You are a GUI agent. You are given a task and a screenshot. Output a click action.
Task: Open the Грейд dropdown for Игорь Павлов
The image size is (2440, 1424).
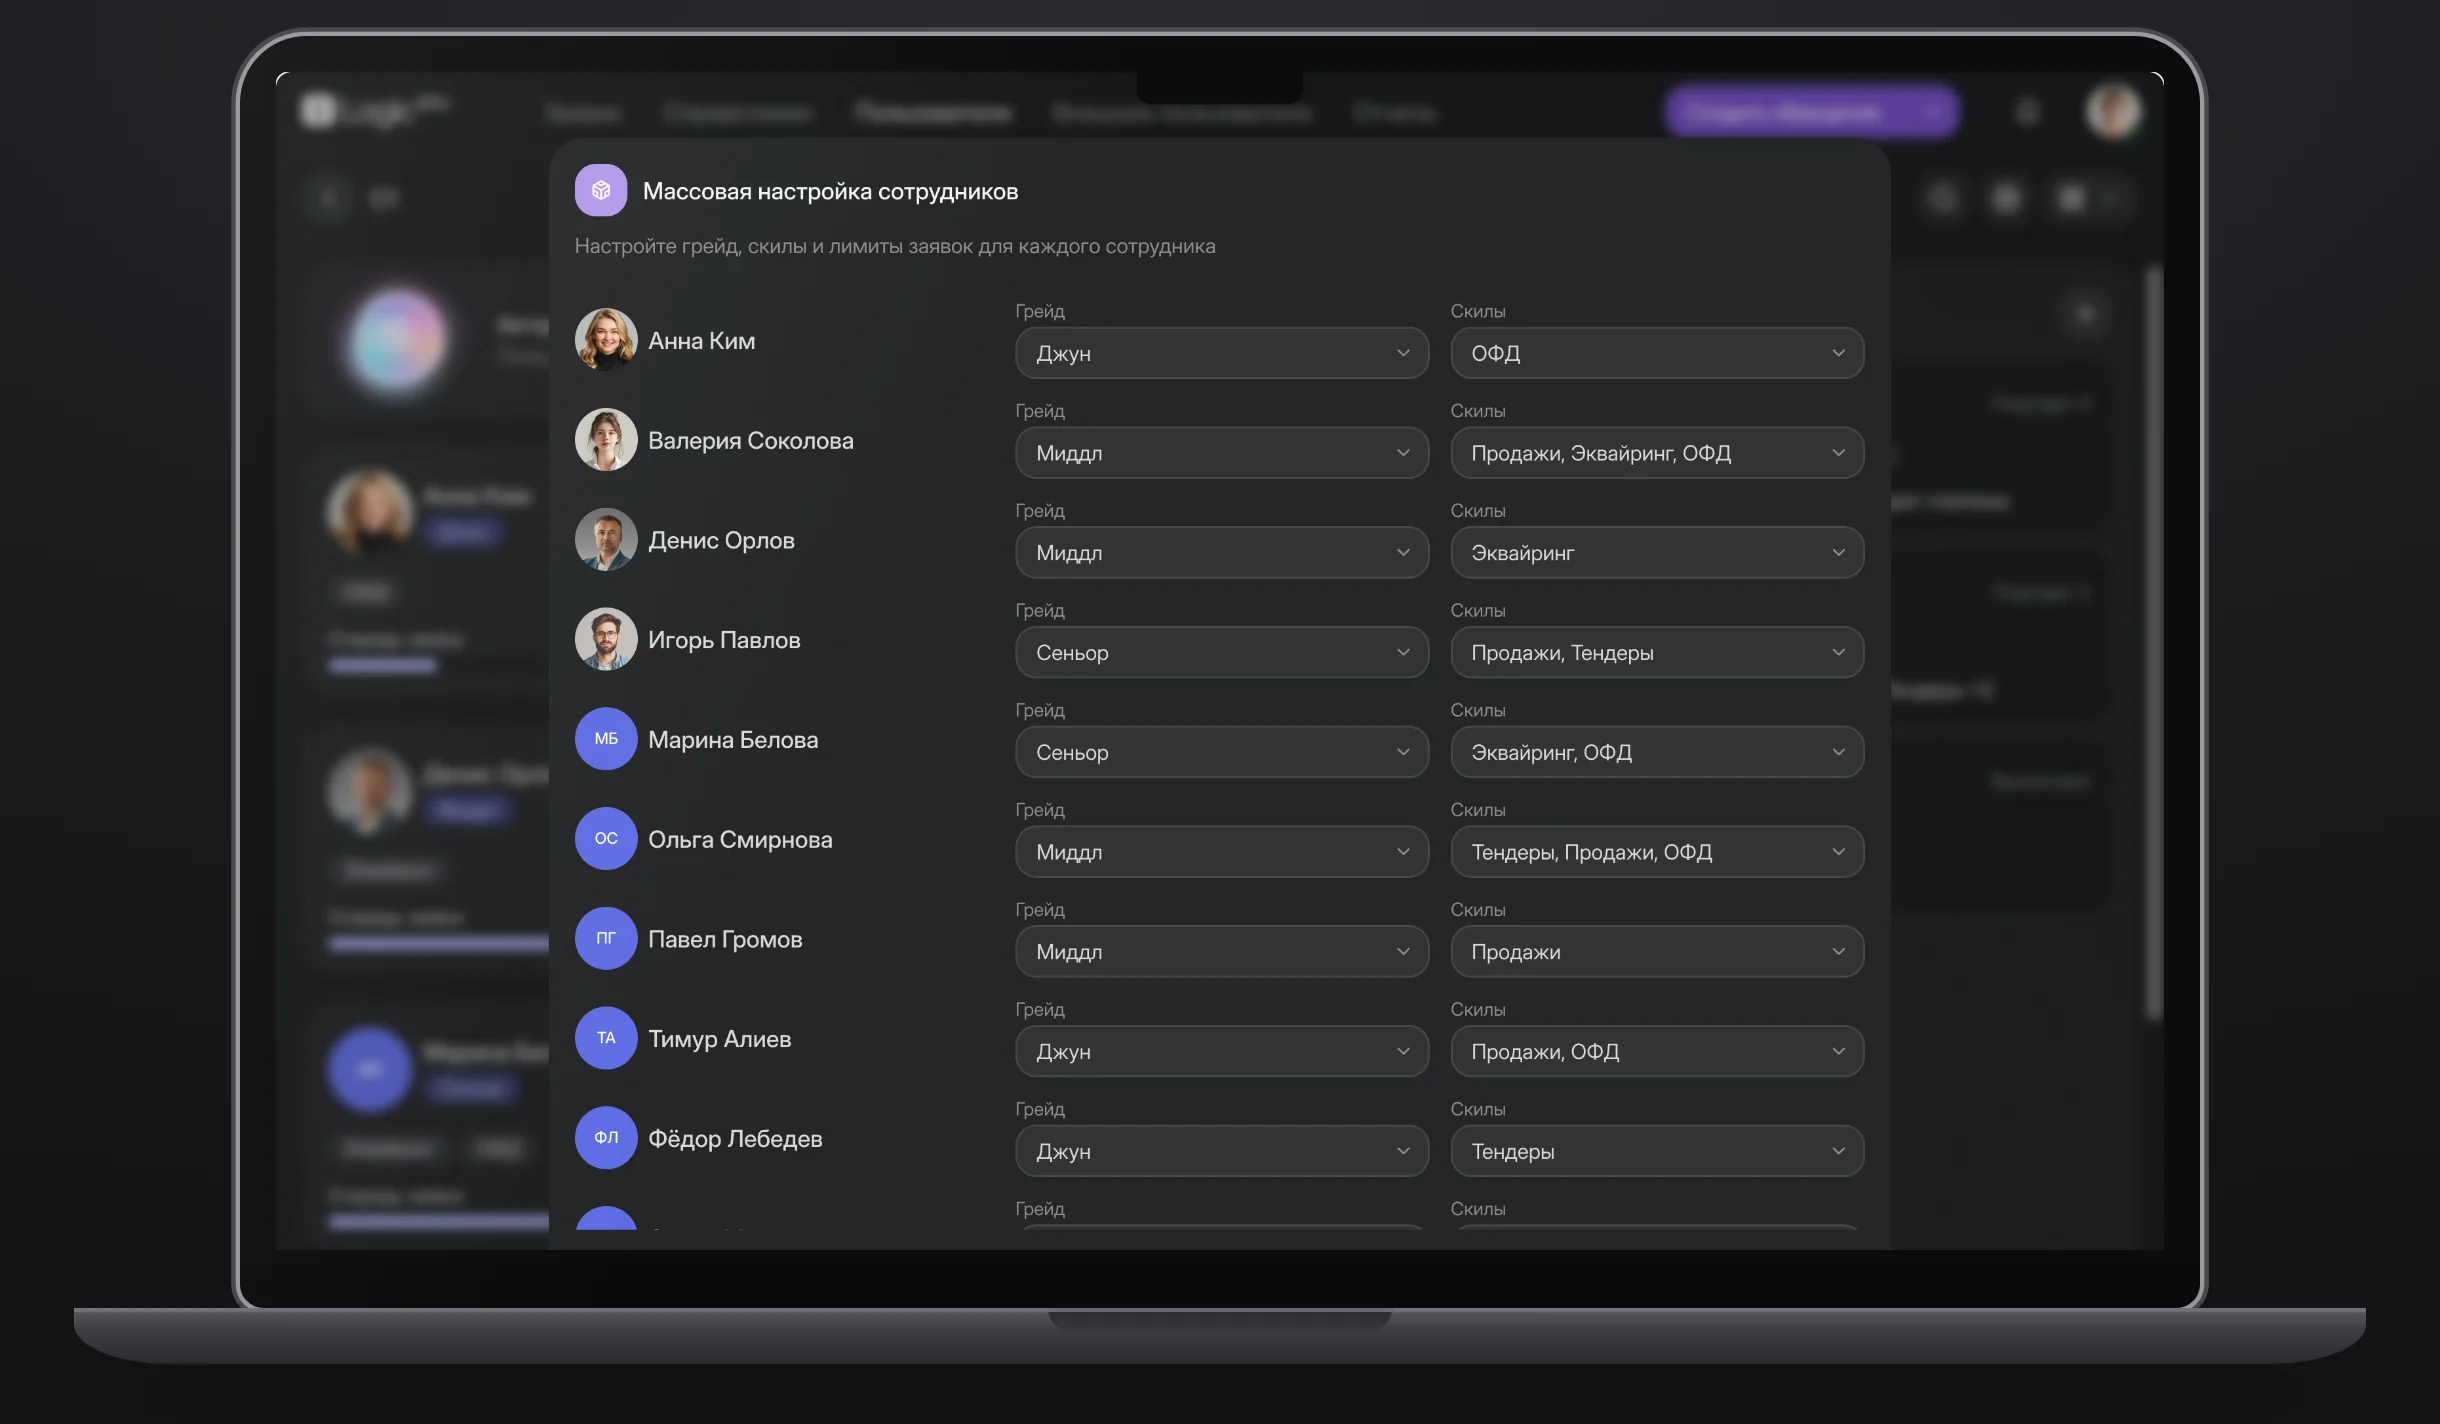(x=1222, y=652)
